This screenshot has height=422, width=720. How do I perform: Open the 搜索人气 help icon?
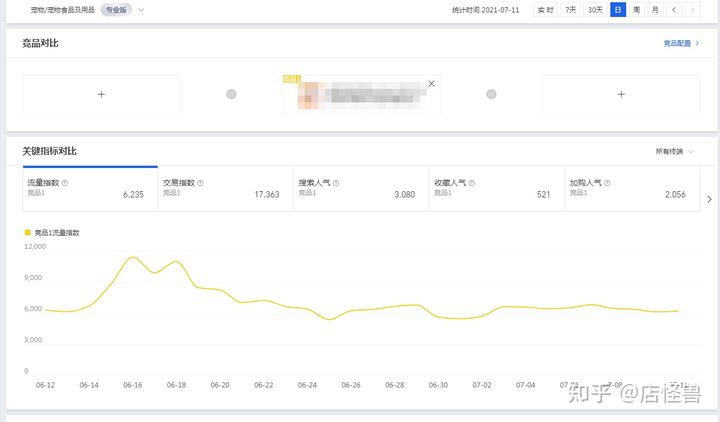336,183
